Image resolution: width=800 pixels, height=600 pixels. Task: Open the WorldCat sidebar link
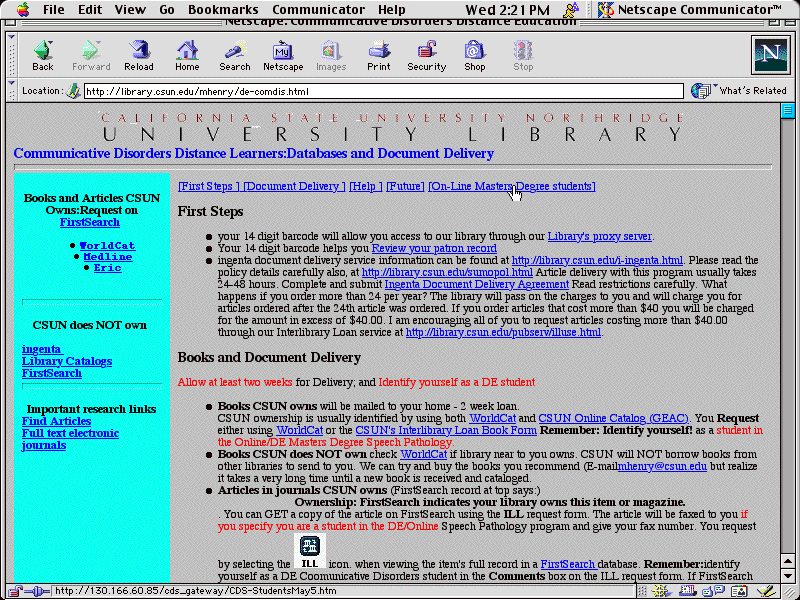(107, 245)
